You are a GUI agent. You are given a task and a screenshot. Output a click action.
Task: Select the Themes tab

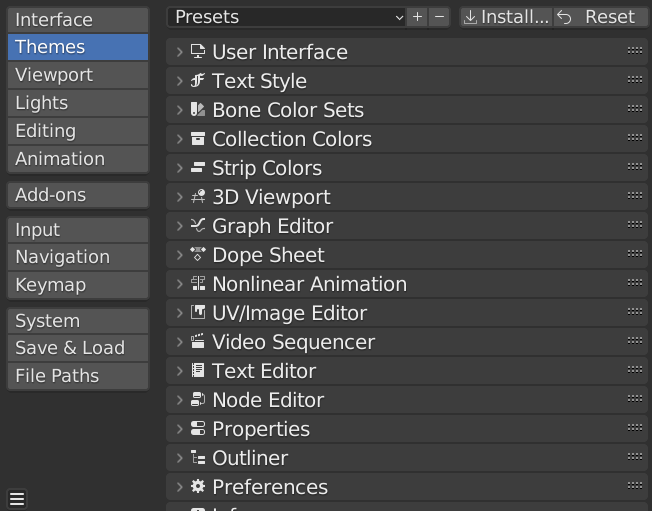click(78, 47)
